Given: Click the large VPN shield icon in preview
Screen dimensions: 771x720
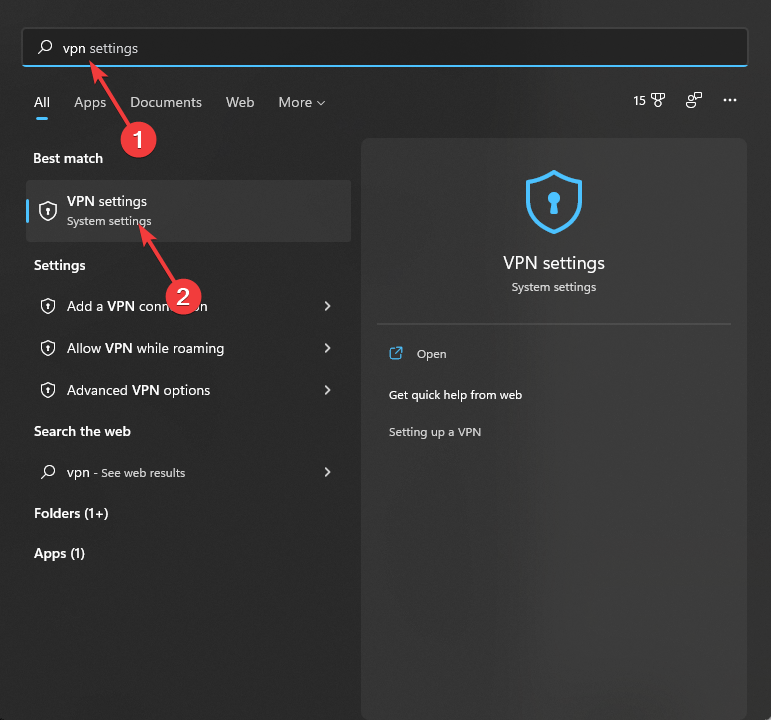Looking at the screenshot, I should (553, 203).
